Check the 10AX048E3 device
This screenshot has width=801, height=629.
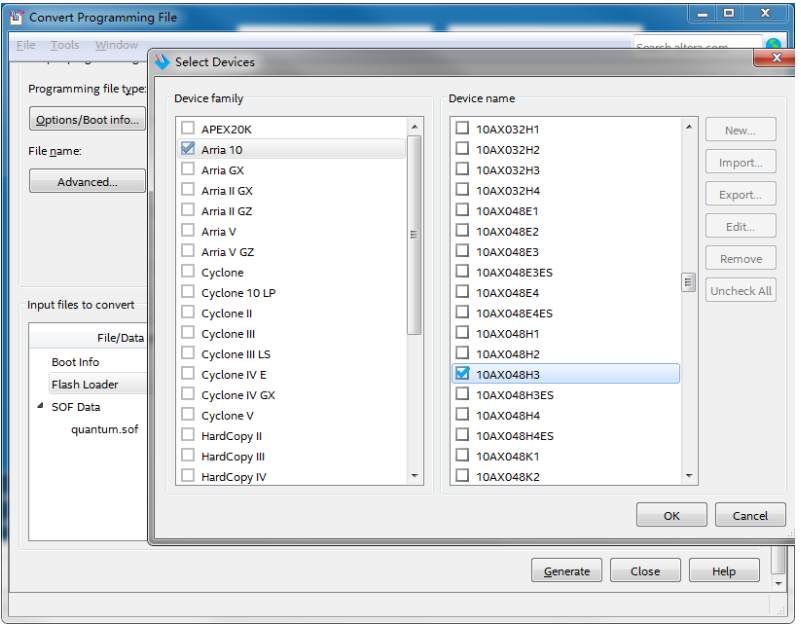(462, 250)
